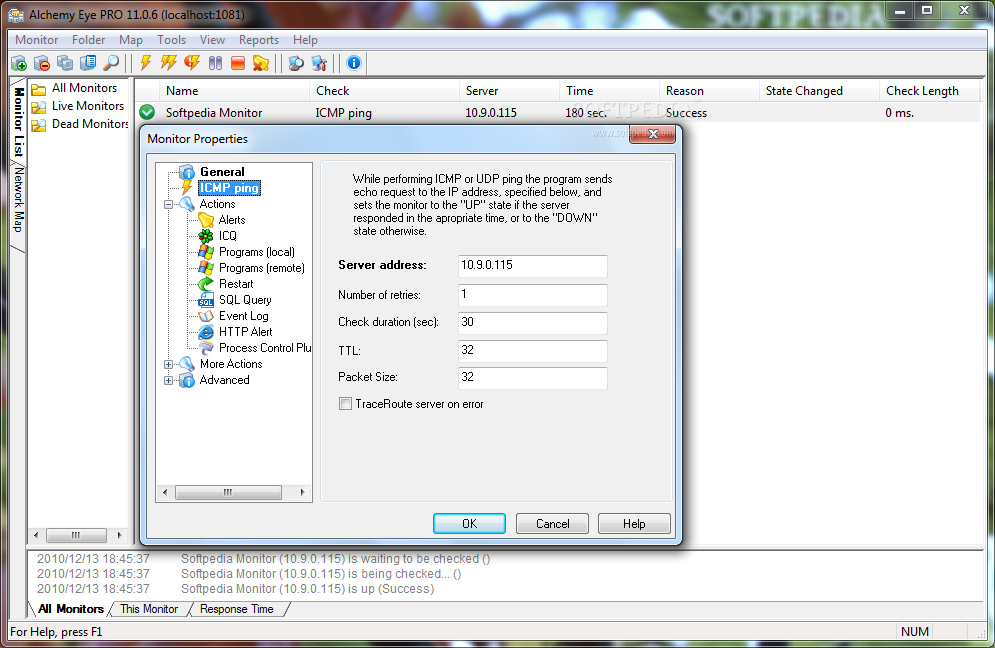Image resolution: width=995 pixels, height=648 pixels.
Task: Open the Folder menu
Action: 88,40
